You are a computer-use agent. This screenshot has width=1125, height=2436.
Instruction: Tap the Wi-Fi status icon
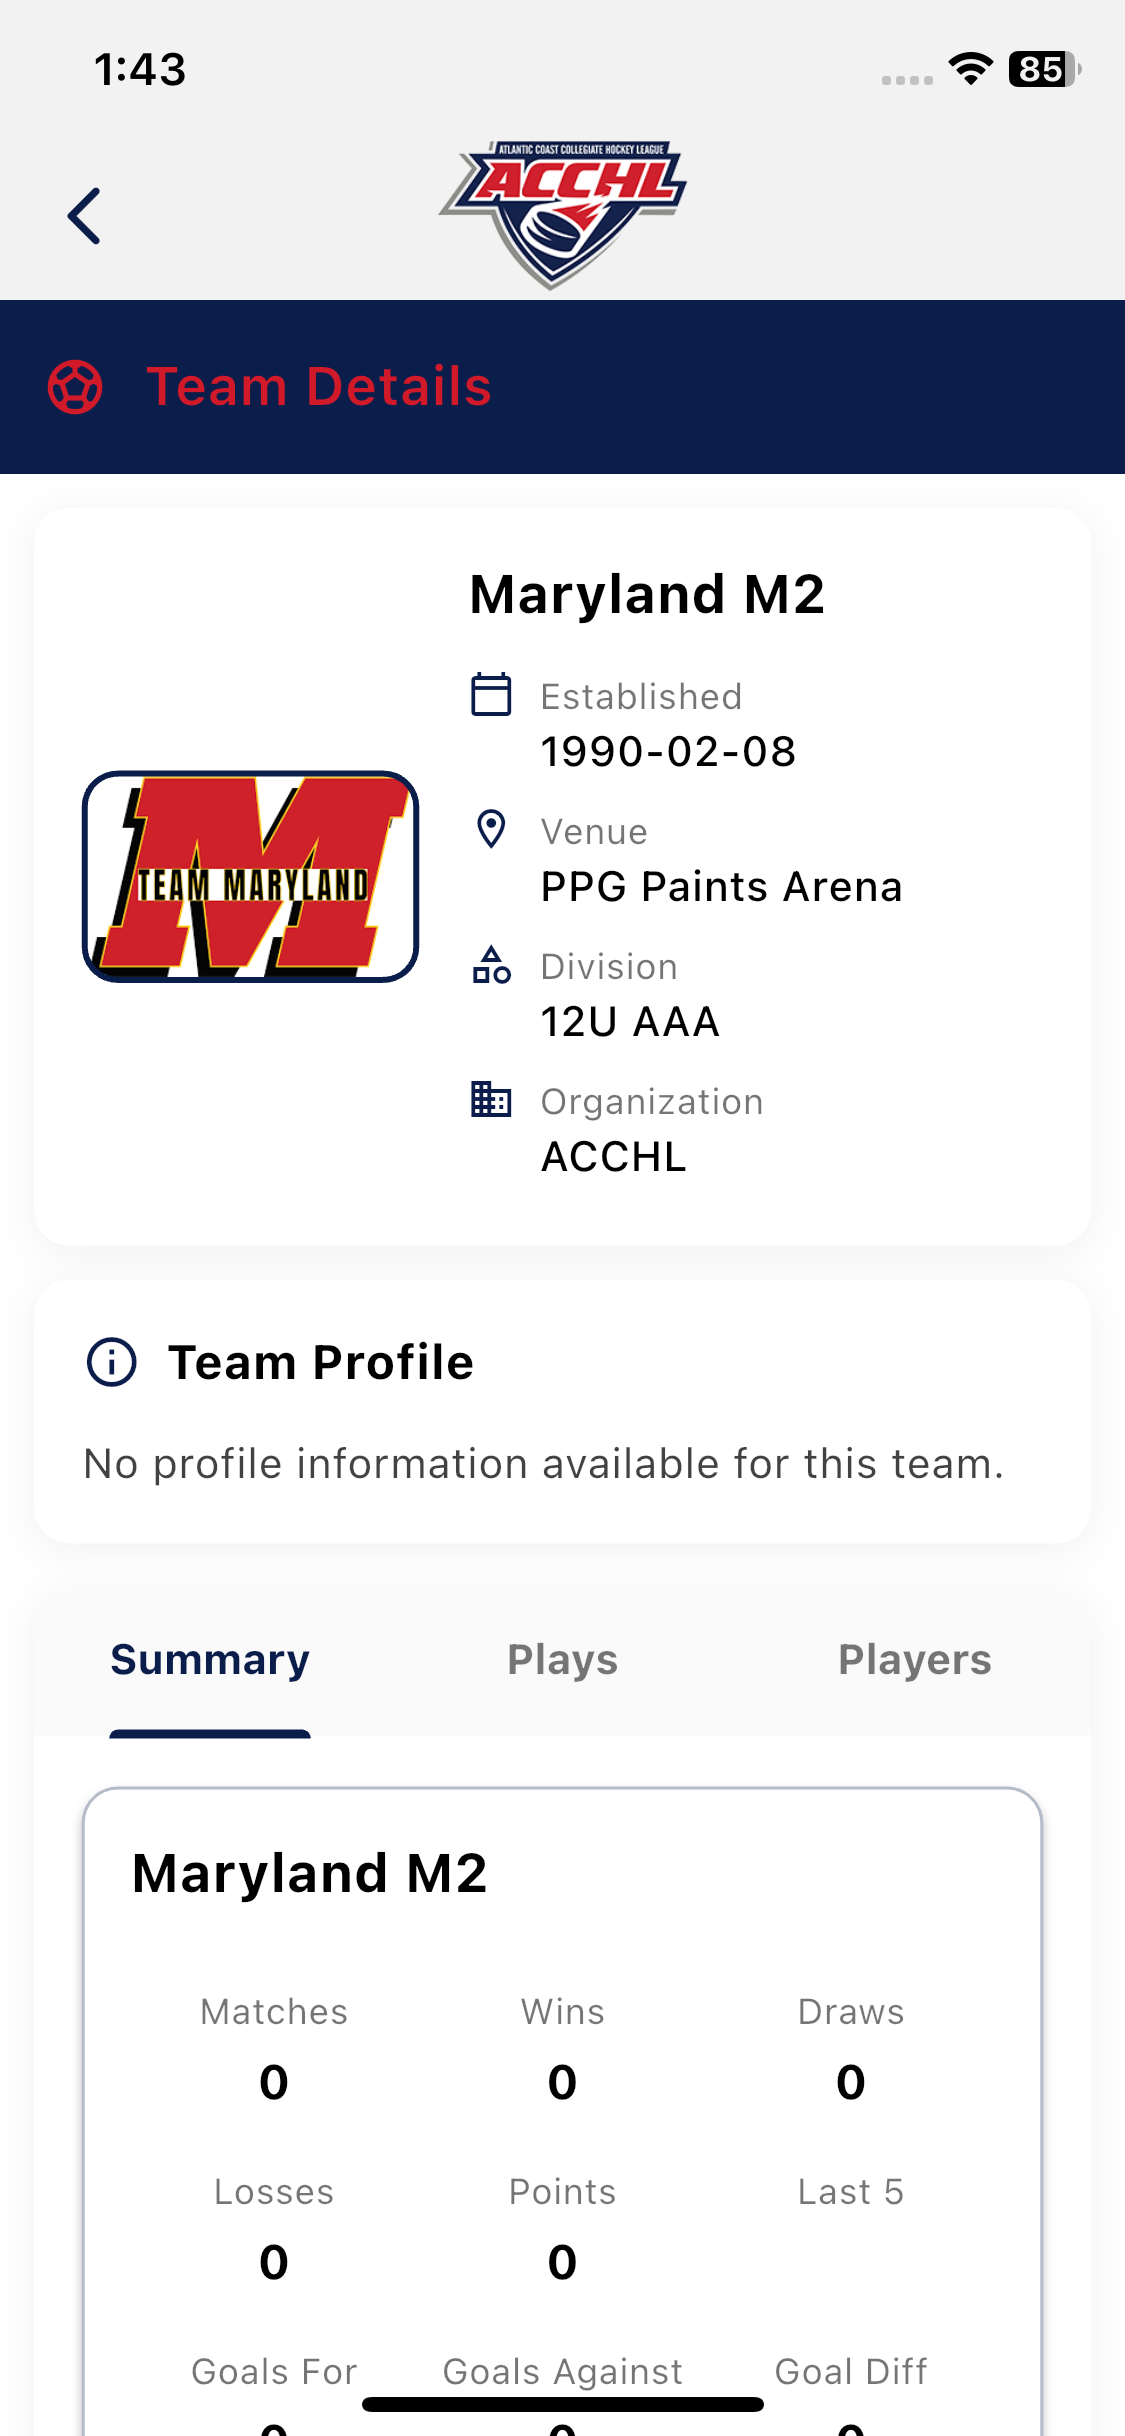point(970,69)
